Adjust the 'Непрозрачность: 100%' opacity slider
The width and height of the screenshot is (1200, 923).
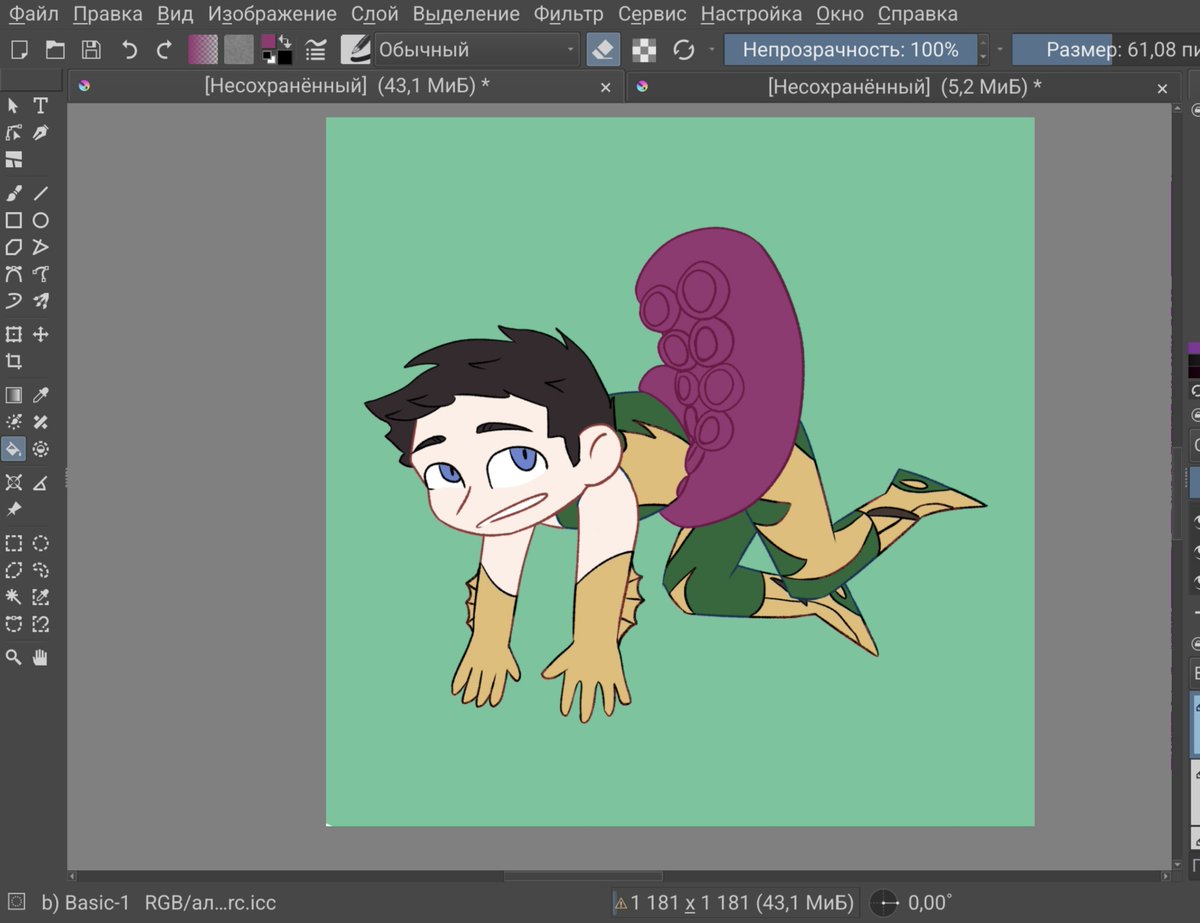pyautogui.click(x=850, y=49)
